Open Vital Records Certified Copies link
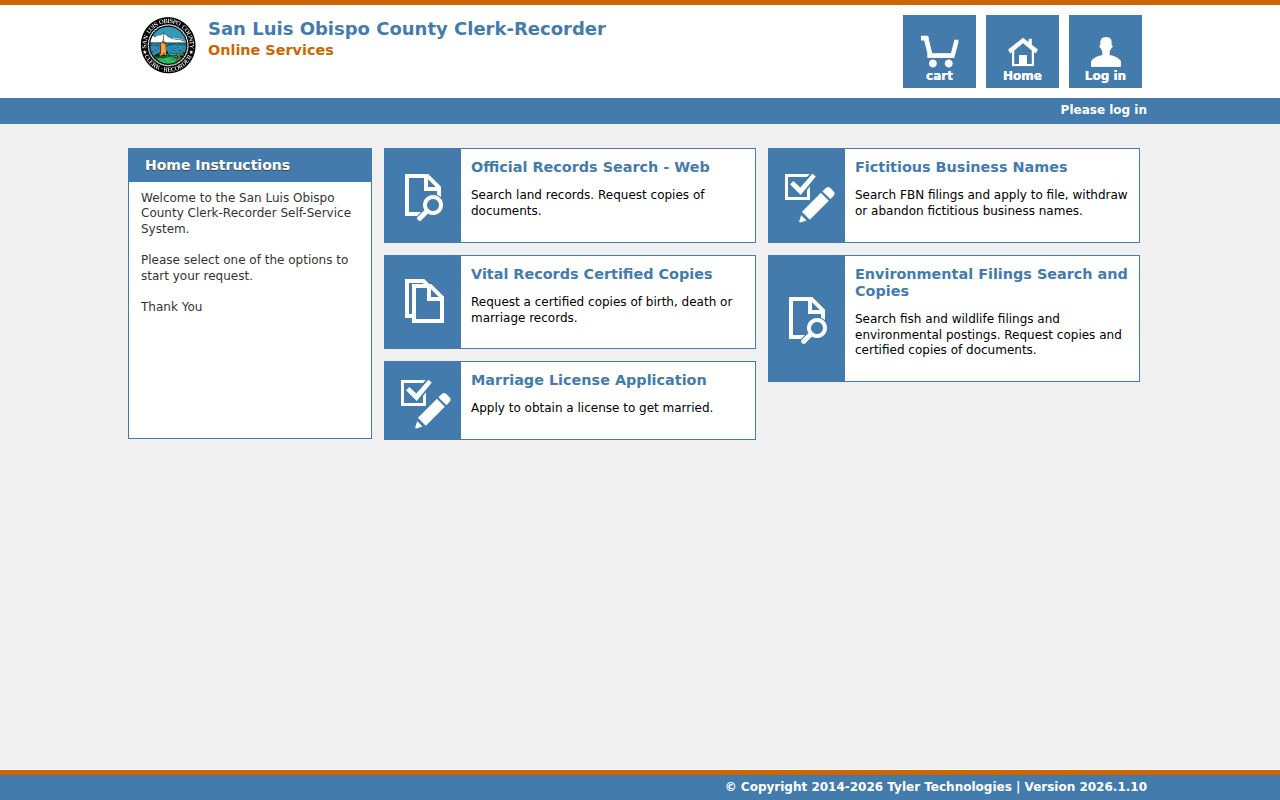1280x800 pixels. point(592,274)
